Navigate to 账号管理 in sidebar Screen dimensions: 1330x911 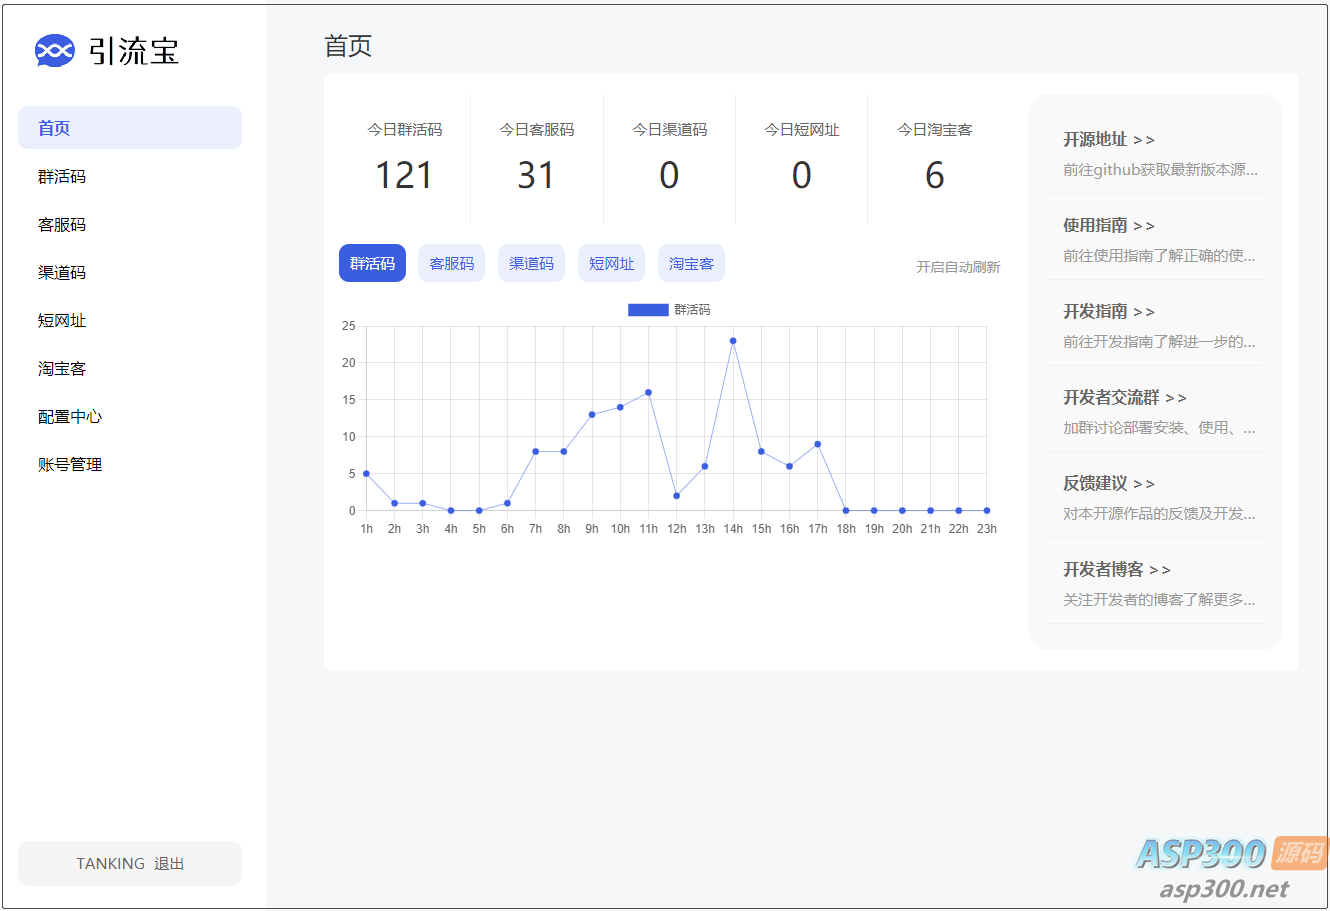(x=70, y=465)
